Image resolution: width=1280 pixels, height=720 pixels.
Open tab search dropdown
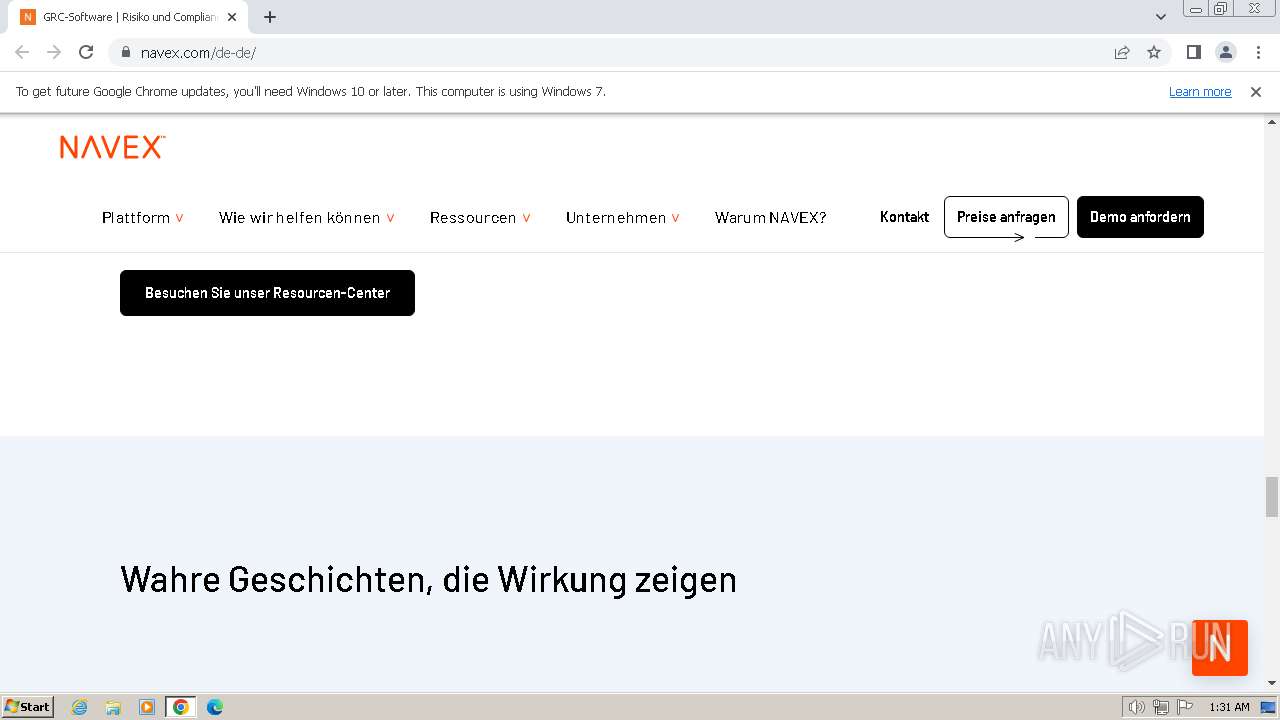tap(1161, 17)
